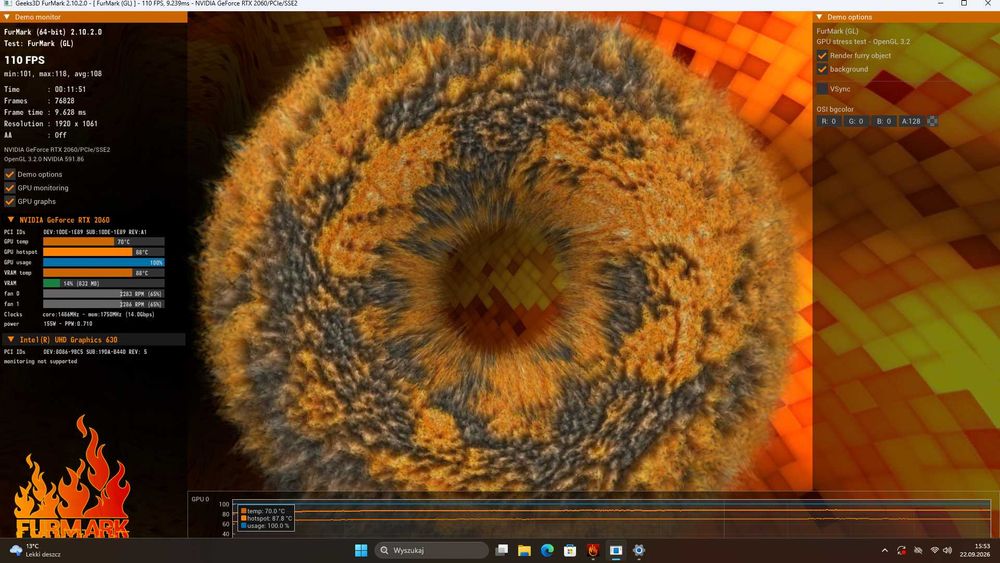Viewport: 1000px width, 563px height.
Task: Click the red sync status tray icon
Action: pyautogui.click(x=901, y=550)
